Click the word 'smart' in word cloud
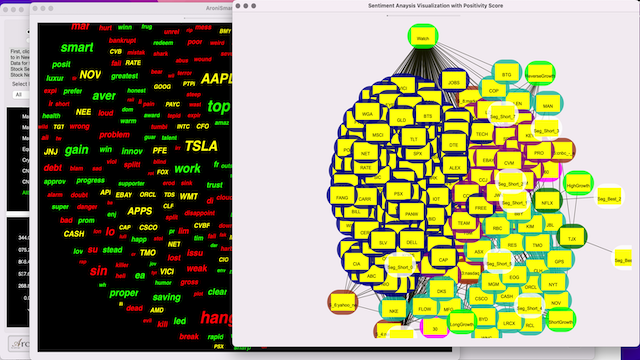Screen dimensions: 640x360 point(77,47)
